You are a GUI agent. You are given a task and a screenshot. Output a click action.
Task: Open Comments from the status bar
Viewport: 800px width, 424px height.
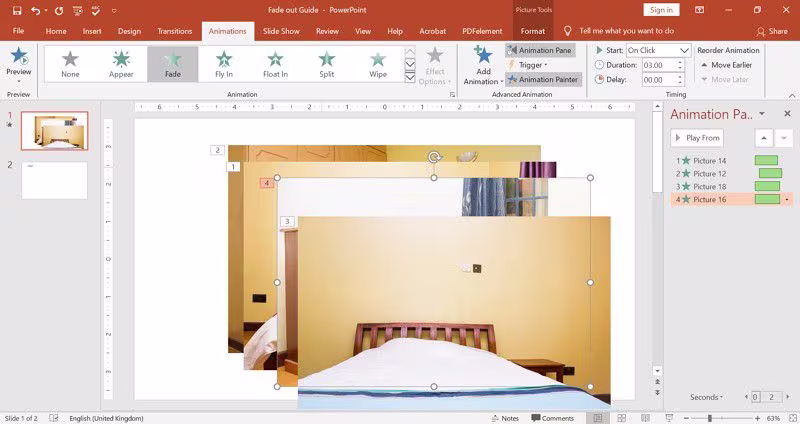552,418
